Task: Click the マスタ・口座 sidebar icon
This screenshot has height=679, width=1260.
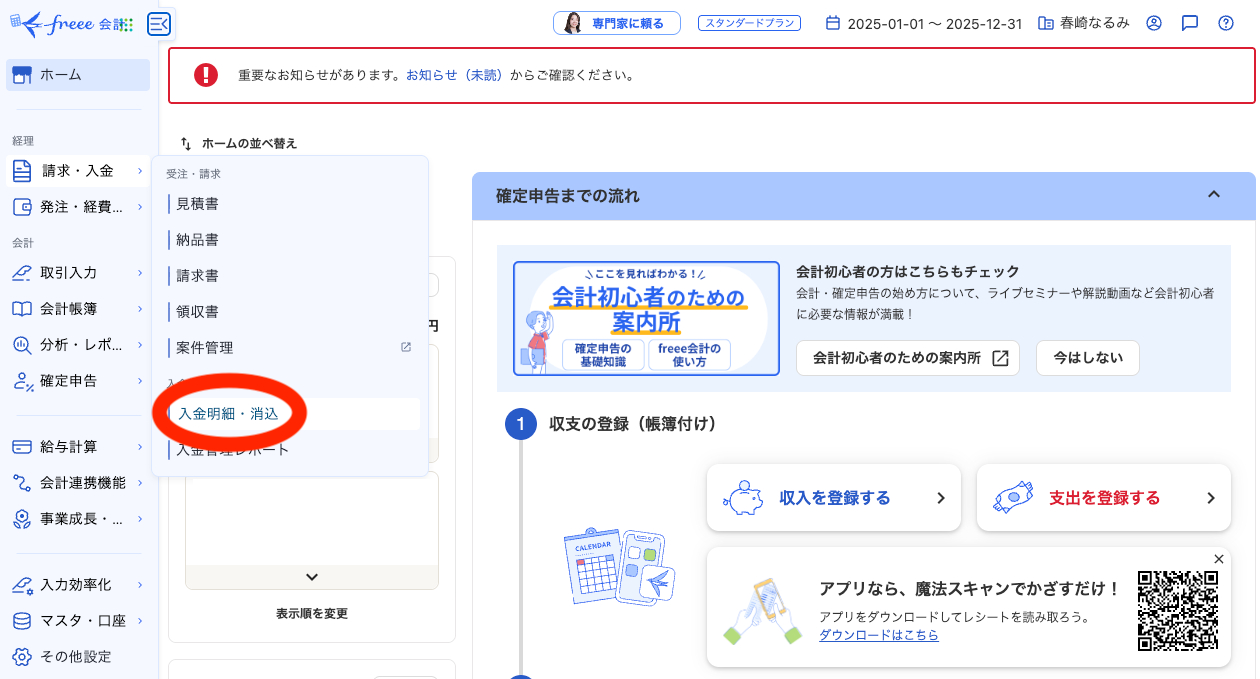Action: [22, 620]
